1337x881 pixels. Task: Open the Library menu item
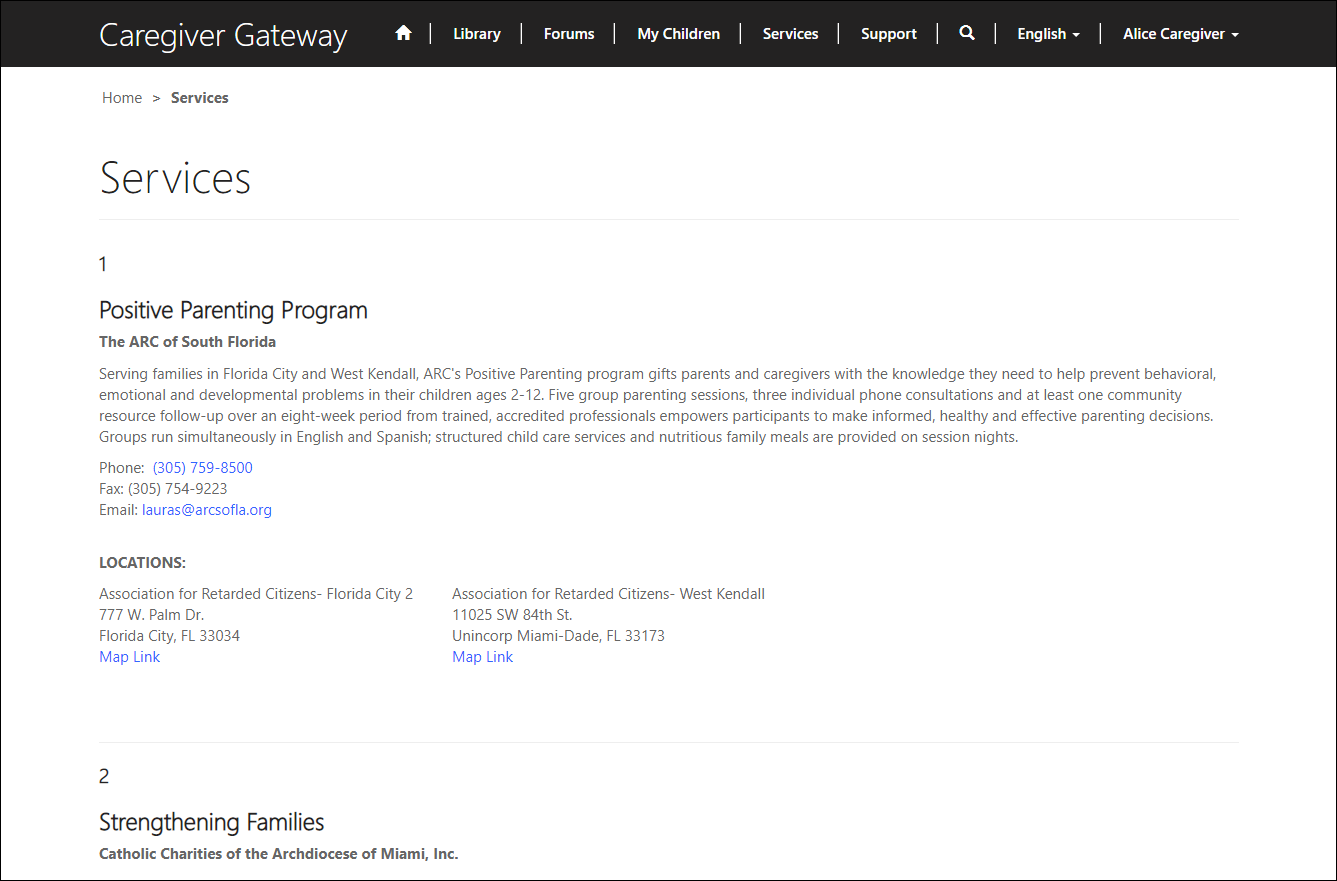tap(476, 34)
